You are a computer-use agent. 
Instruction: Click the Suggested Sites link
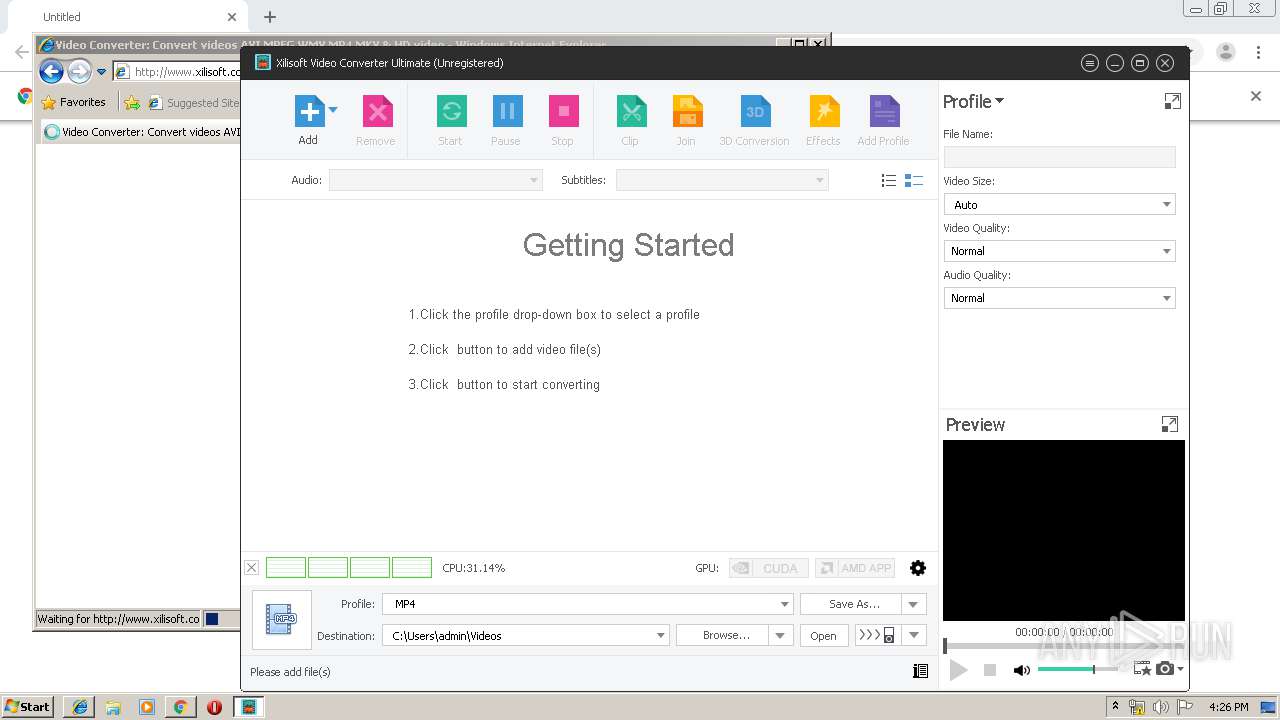click(x=194, y=102)
